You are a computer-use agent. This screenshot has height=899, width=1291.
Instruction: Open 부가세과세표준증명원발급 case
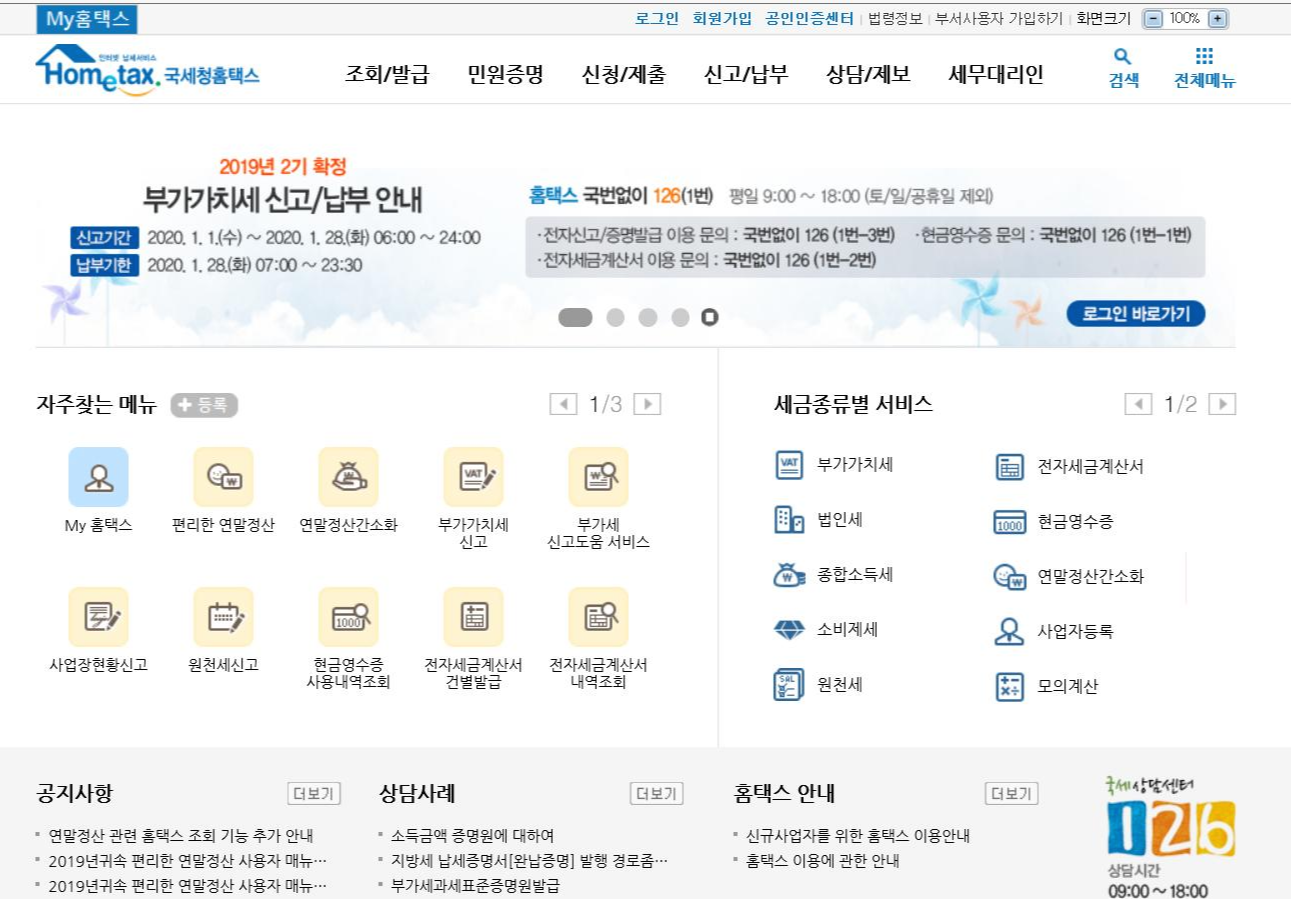coord(475,886)
